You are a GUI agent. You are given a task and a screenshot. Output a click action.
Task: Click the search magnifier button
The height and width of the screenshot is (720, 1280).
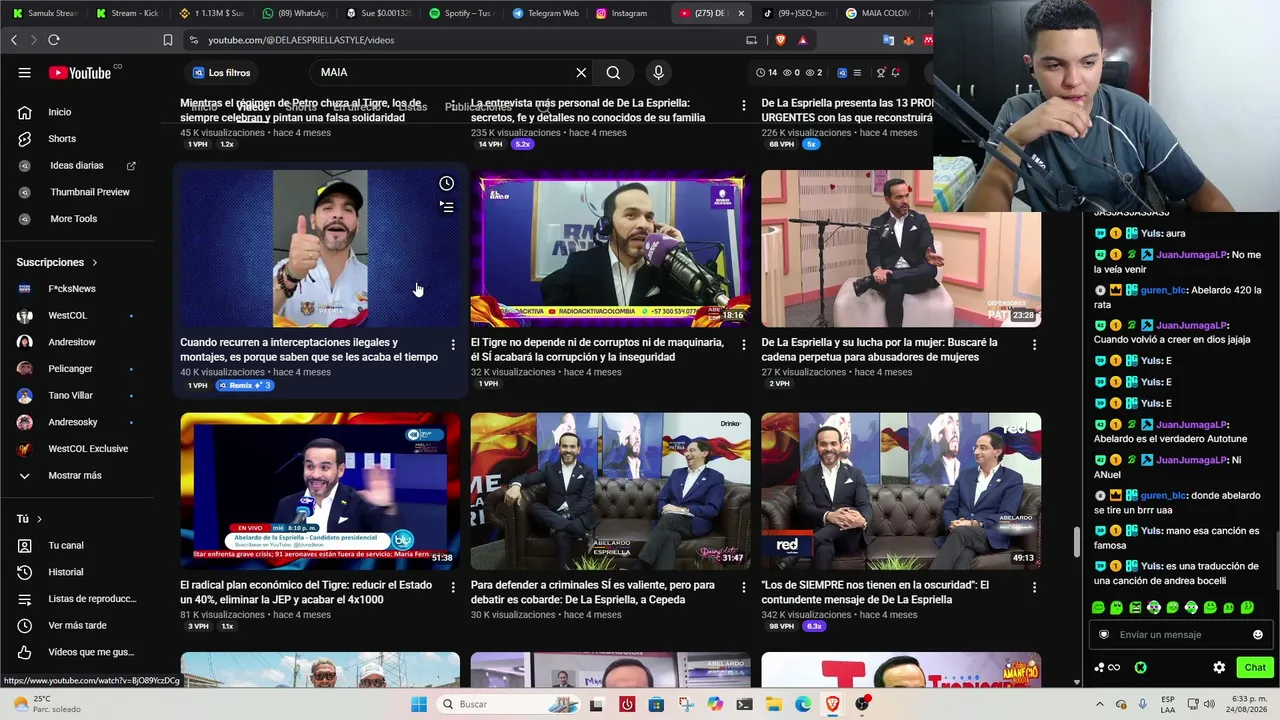tap(613, 72)
